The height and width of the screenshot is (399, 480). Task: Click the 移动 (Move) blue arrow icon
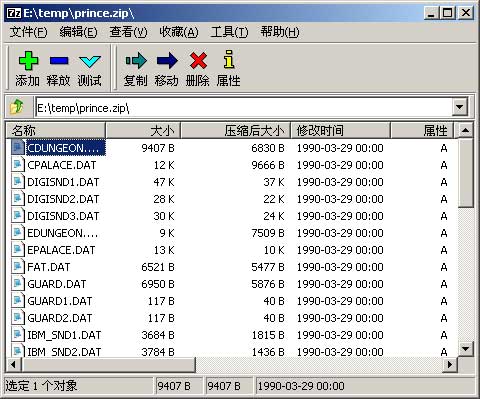tap(167, 61)
